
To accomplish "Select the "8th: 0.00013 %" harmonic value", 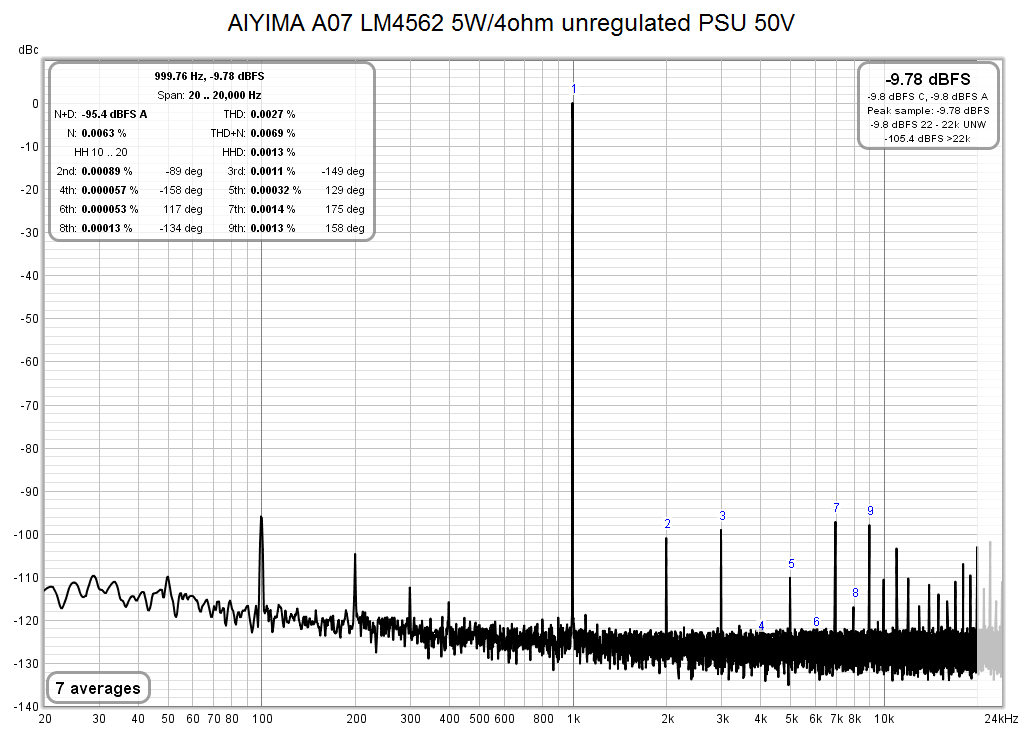I will click(95, 228).
